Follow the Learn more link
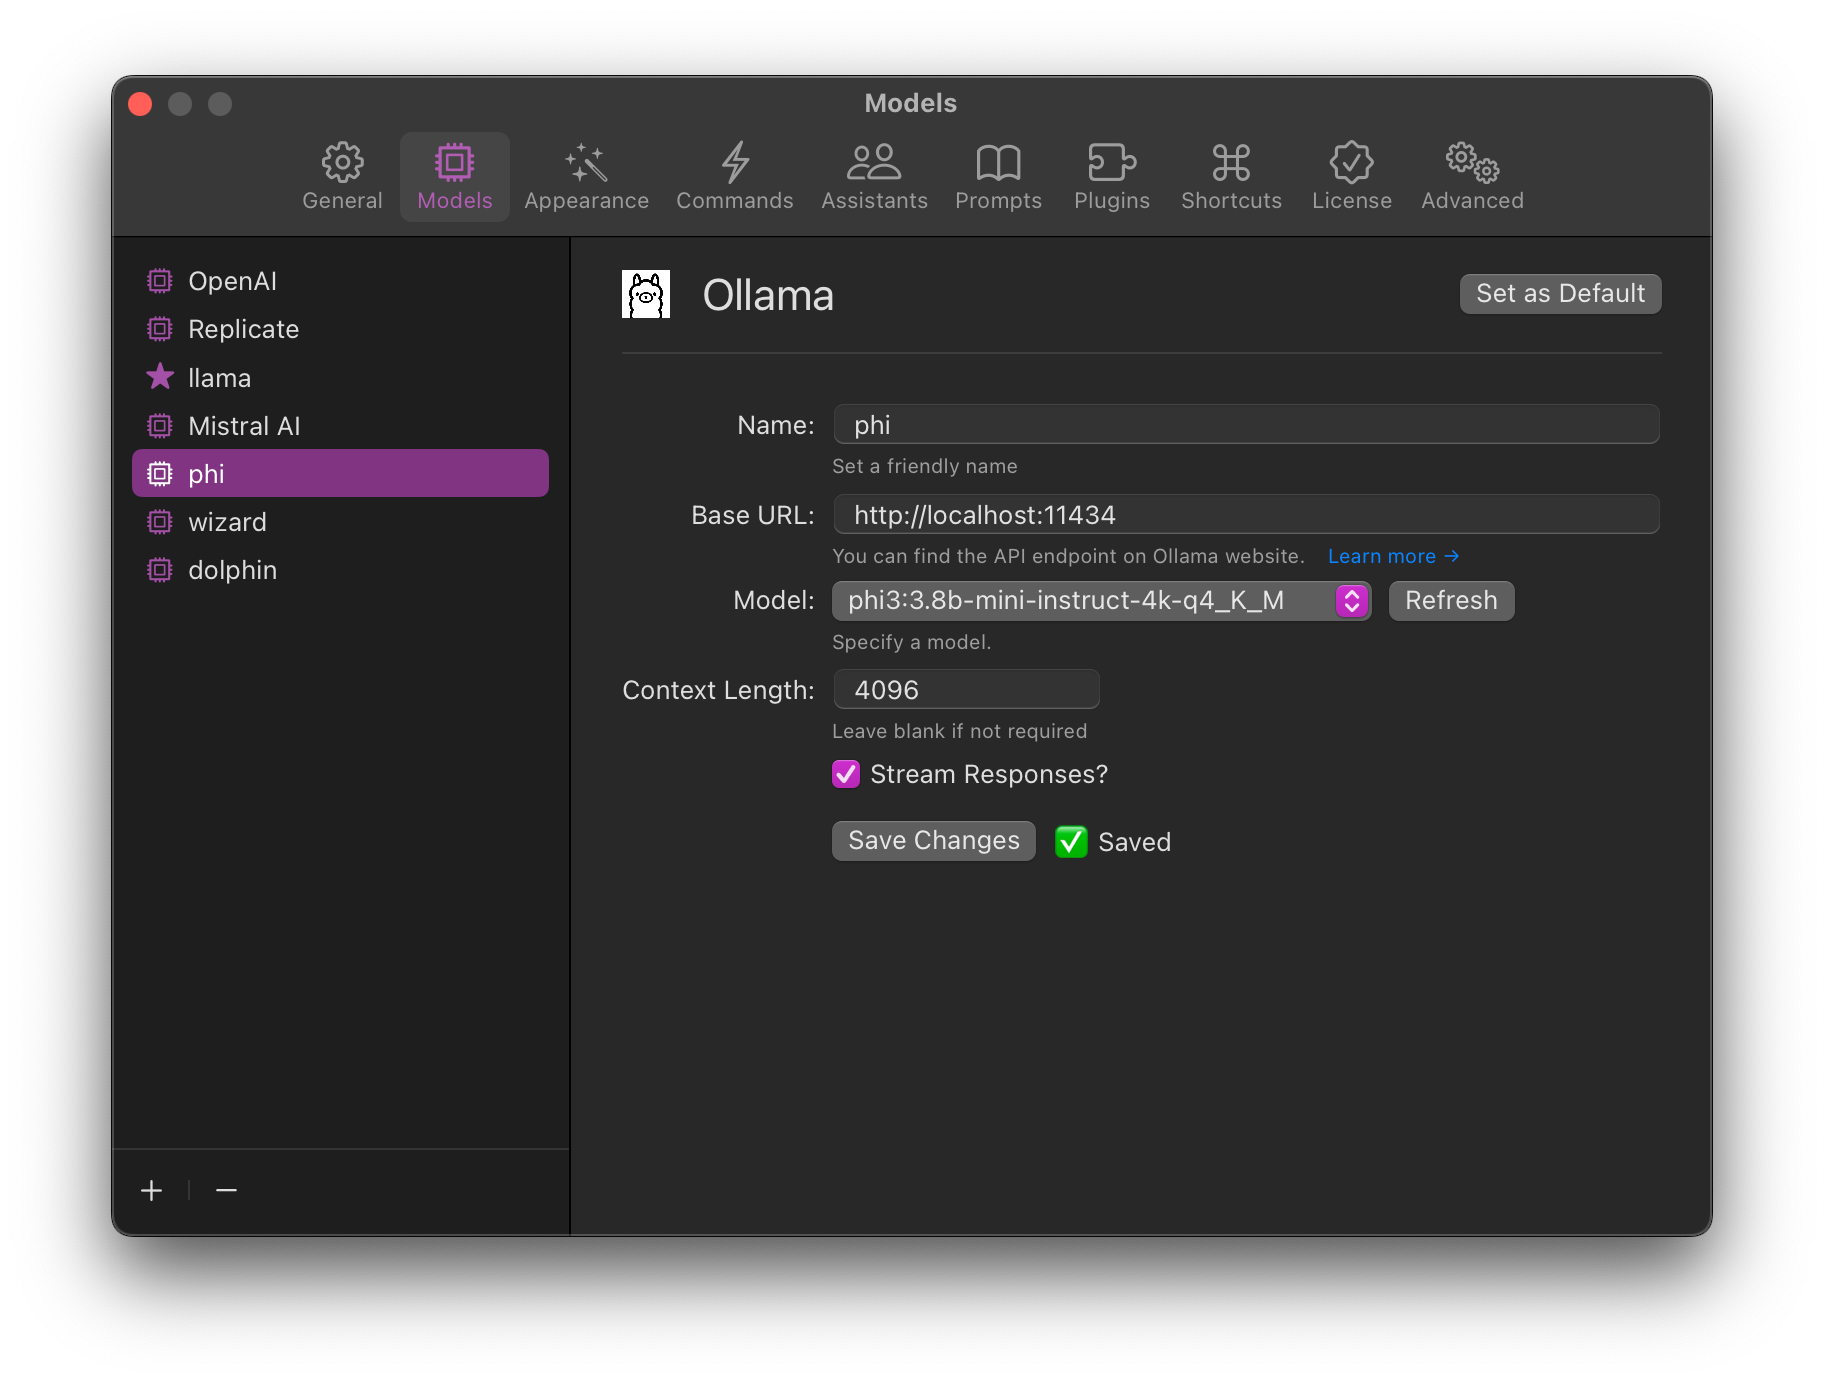This screenshot has height=1384, width=1824. pos(1393,556)
